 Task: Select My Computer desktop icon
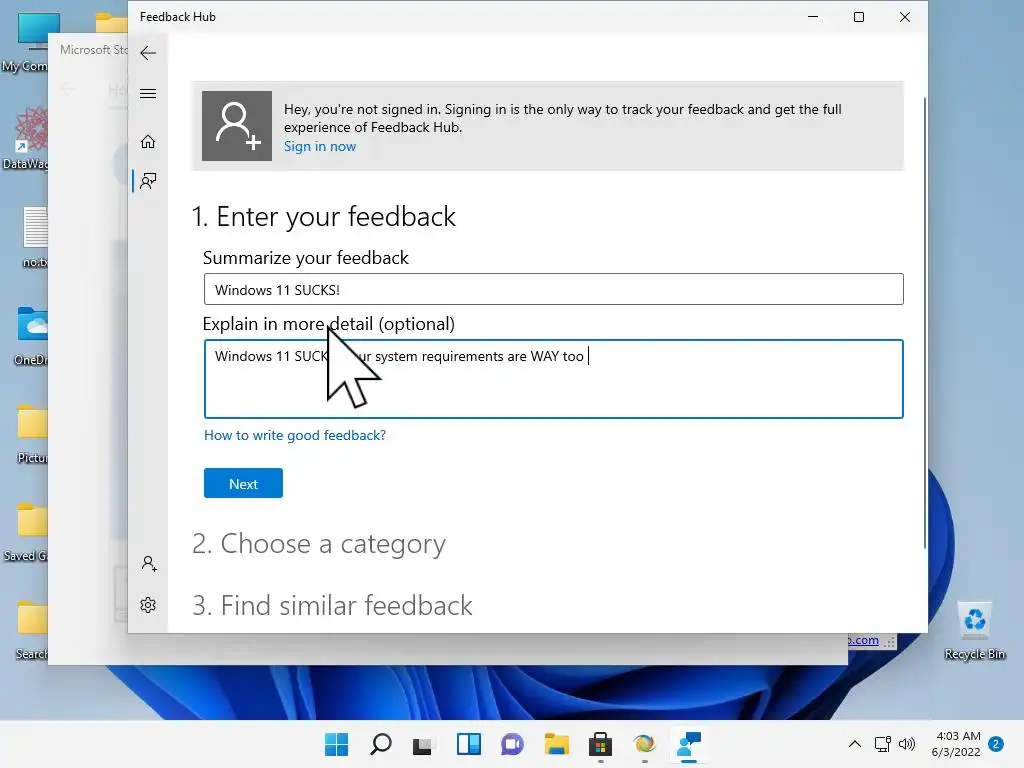pyautogui.click(x=25, y=42)
